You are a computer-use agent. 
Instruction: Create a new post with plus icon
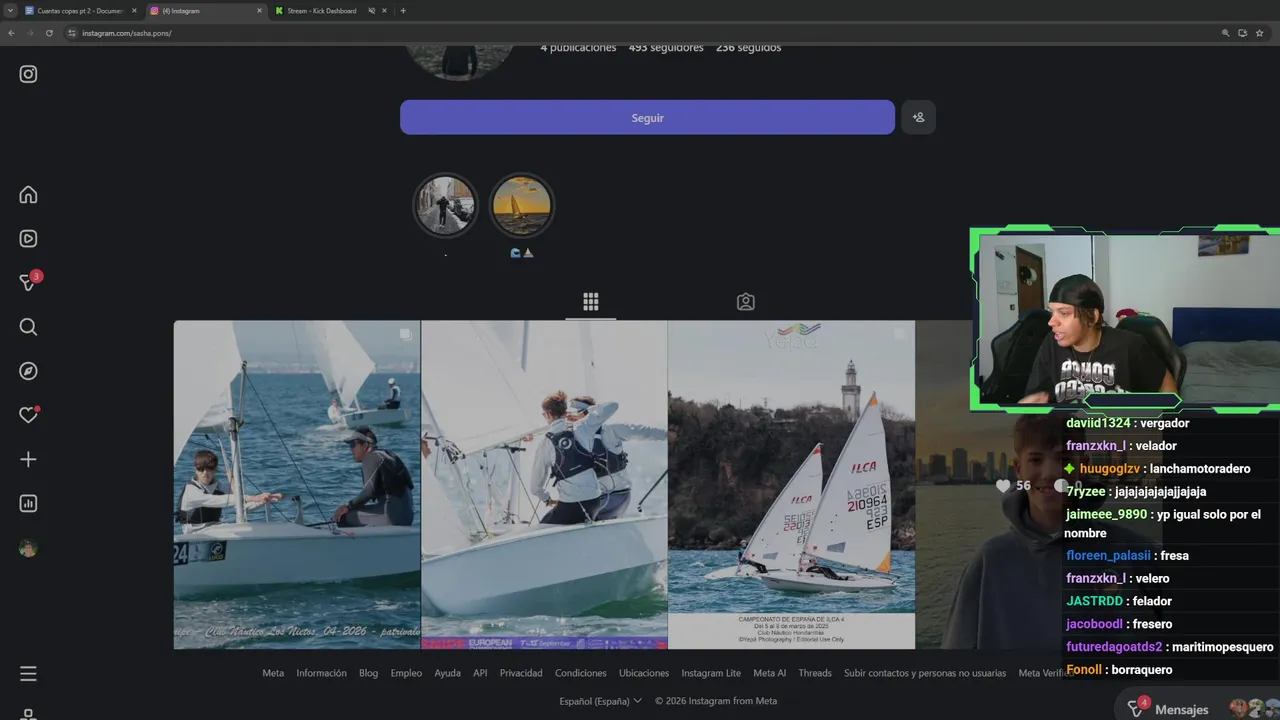(x=28, y=459)
